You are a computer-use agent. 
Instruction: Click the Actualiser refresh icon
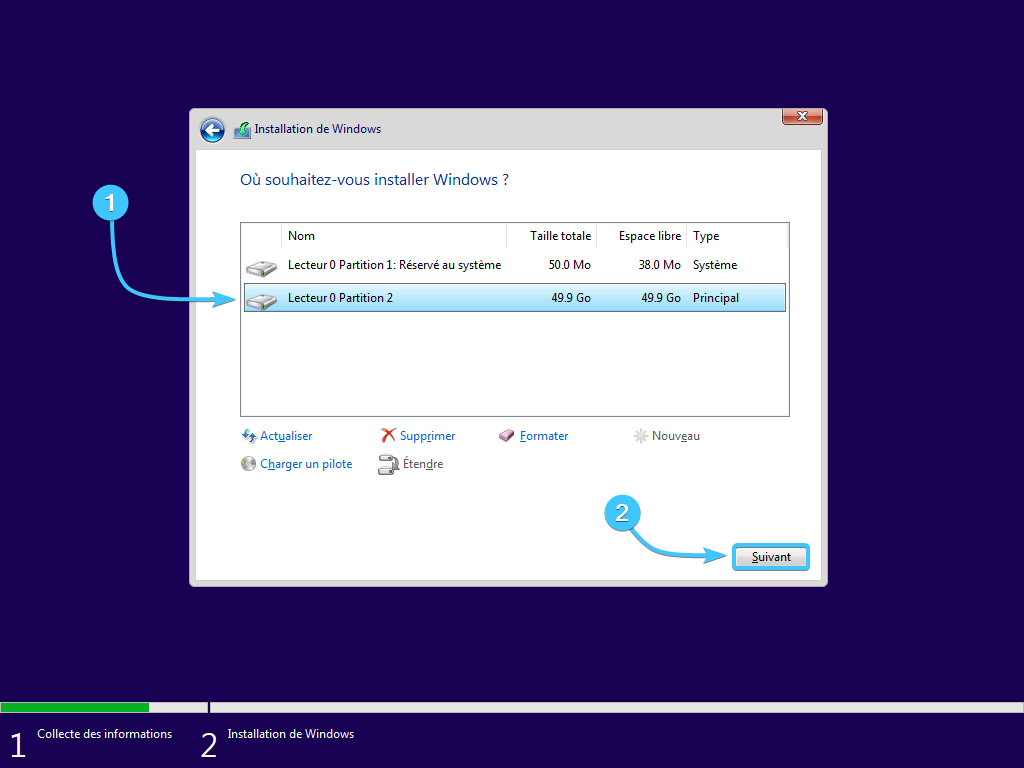coord(249,436)
